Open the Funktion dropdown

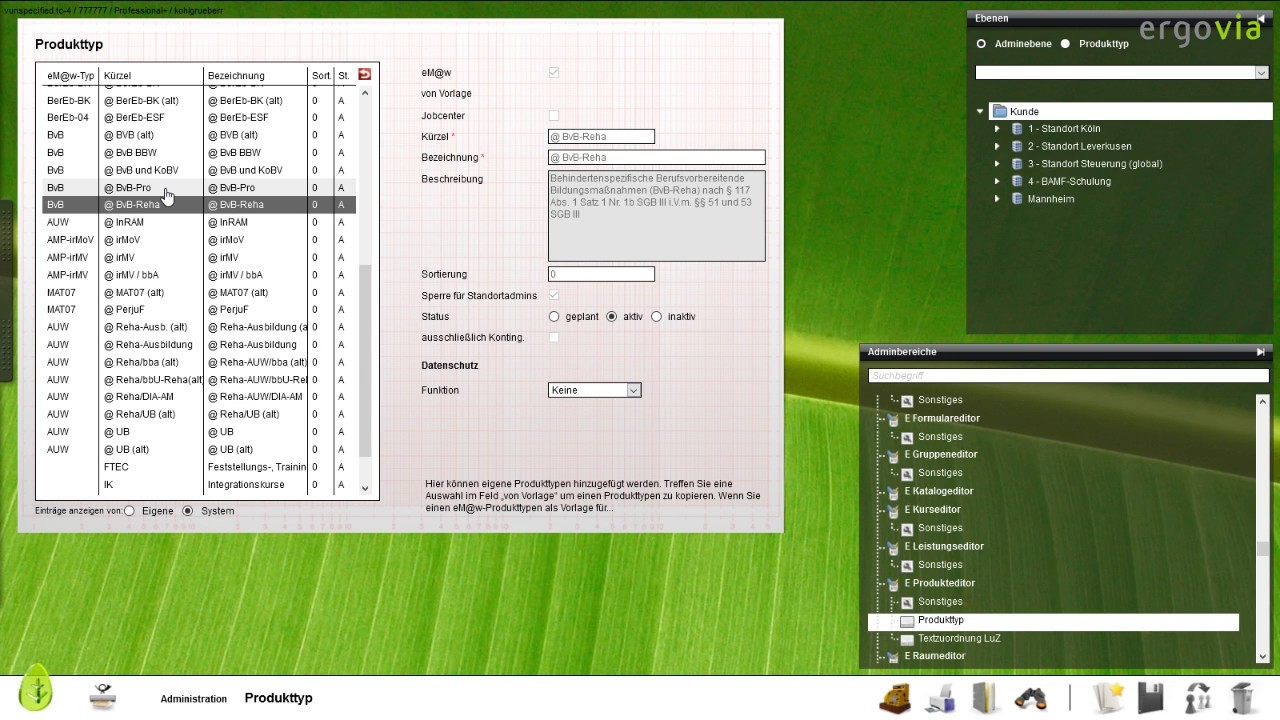point(595,390)
